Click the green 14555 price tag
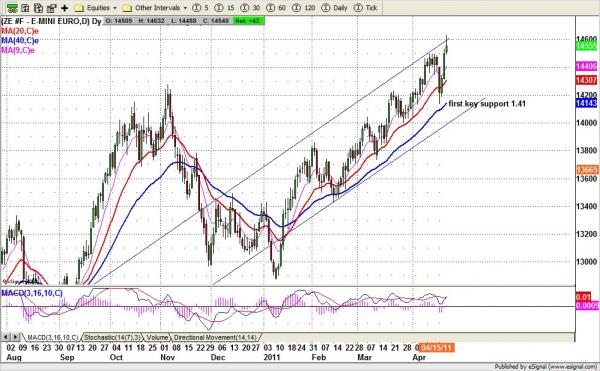The height and width of the screenshot is (371, 600). 586,46
